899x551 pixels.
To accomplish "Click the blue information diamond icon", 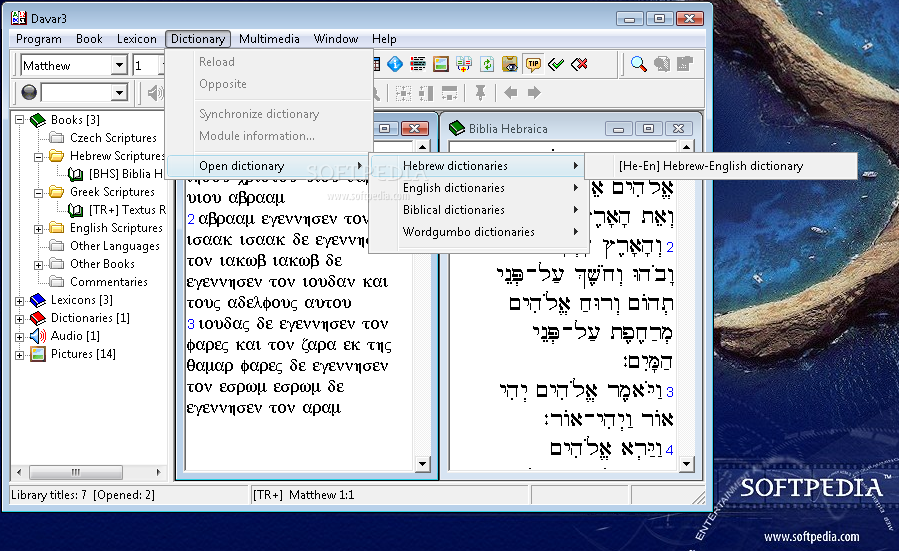I will 395,64.
